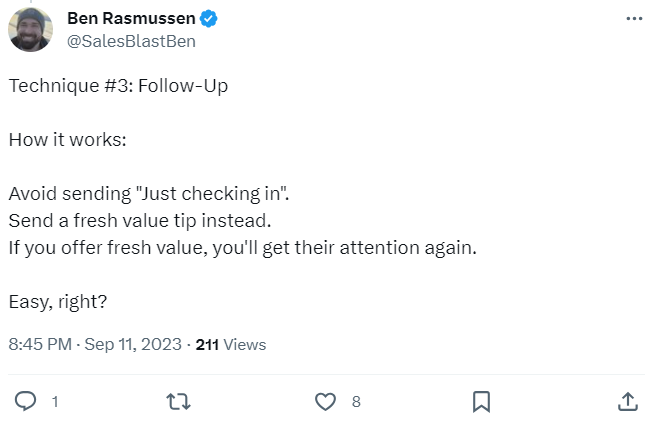This screenshot has width=662, height=428.
Task: Click the "Technique #3: Follow-Up" line
Action: (x=118, y=86)
